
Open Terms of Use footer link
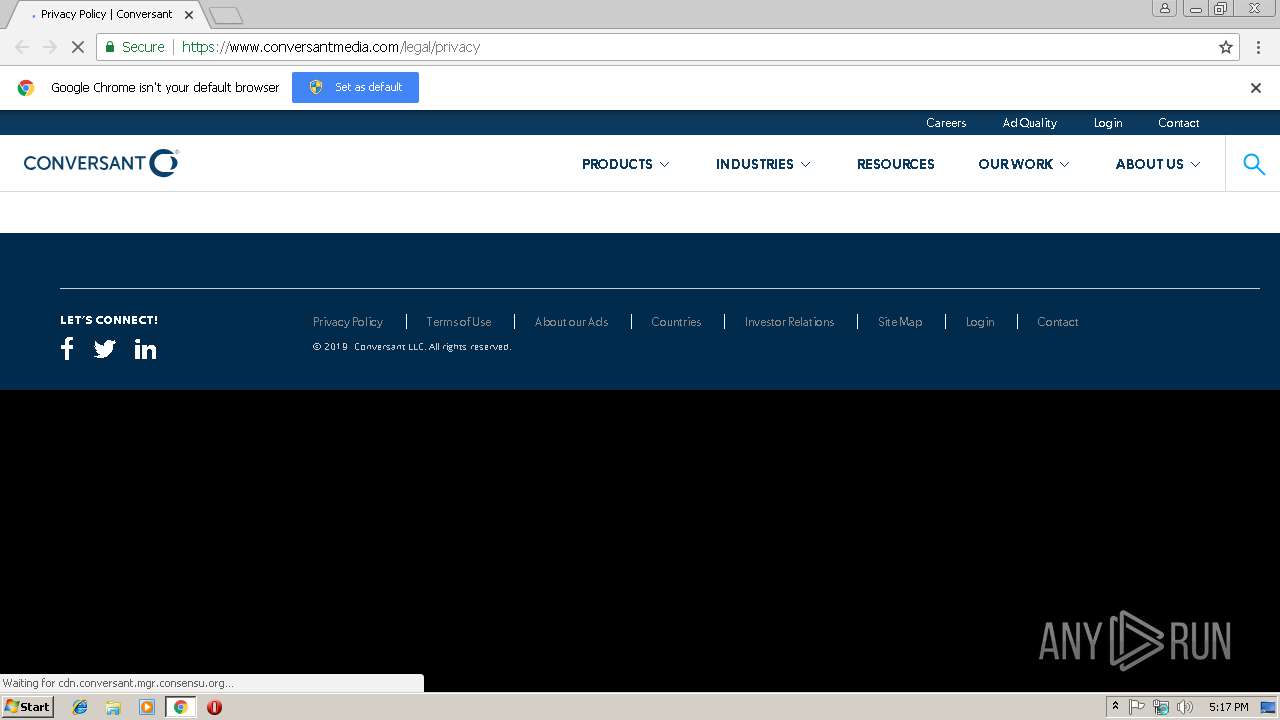pos(459,322)
